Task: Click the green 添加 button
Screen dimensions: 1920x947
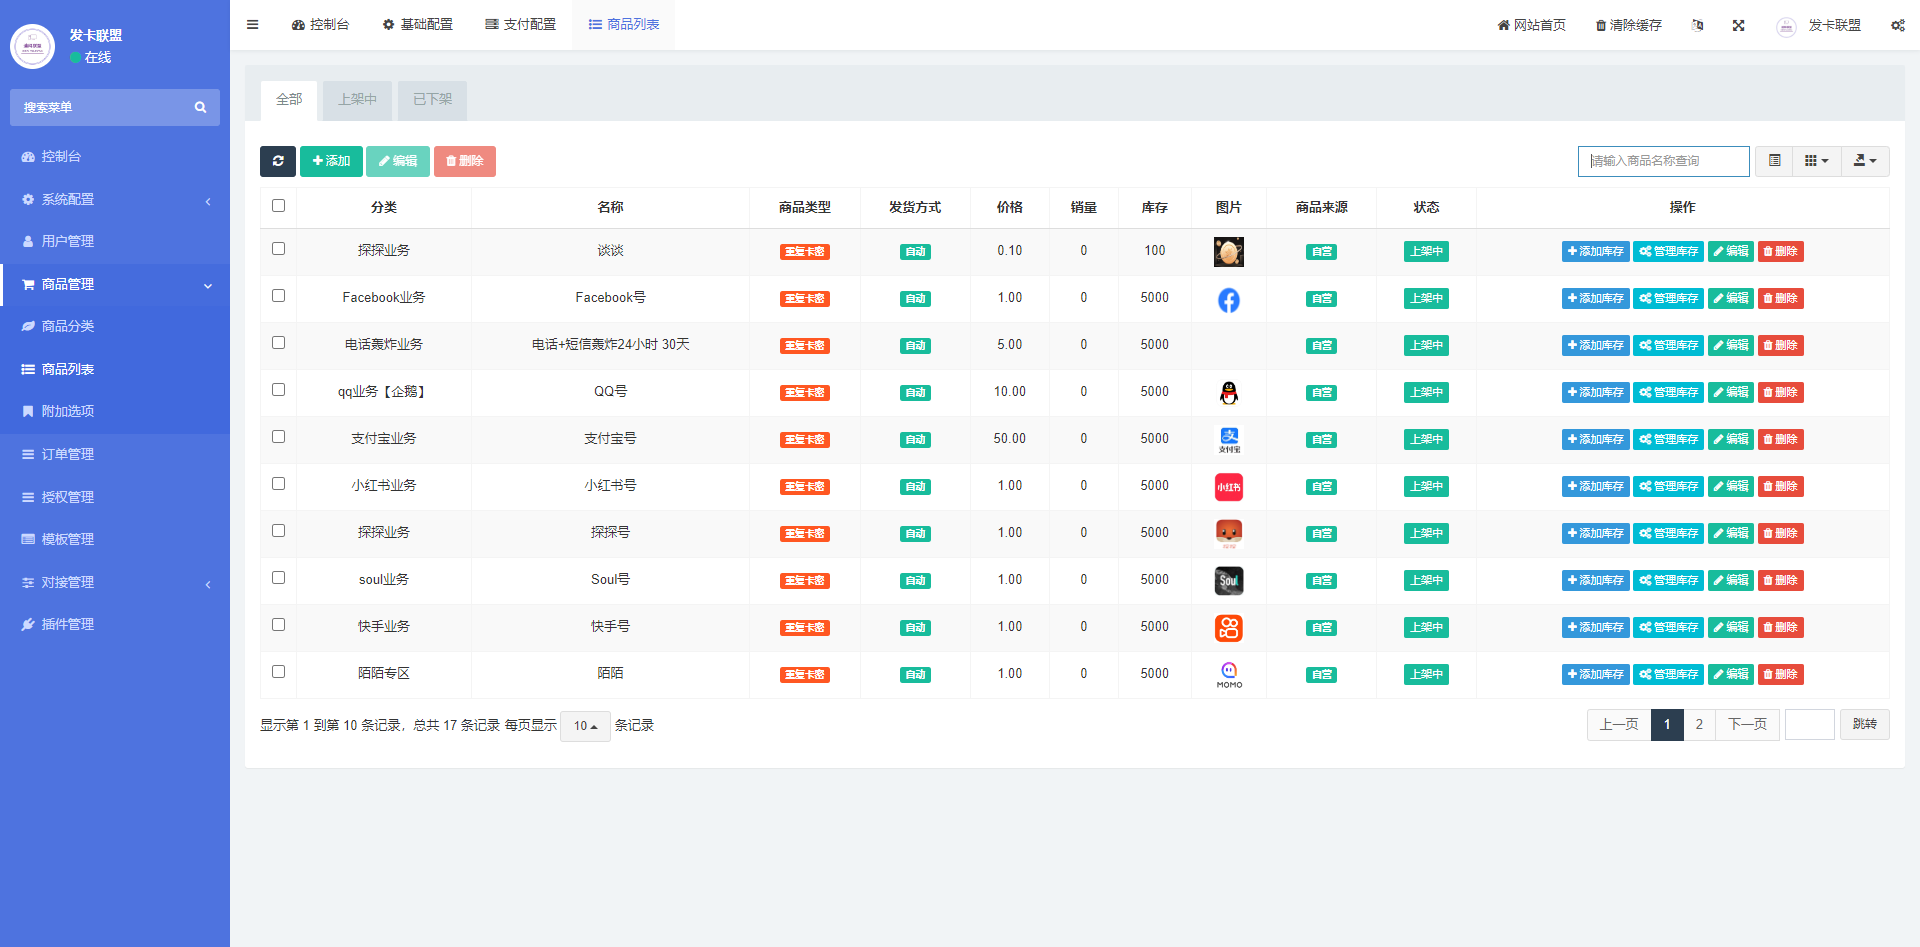Action: (x=331, y=161)
